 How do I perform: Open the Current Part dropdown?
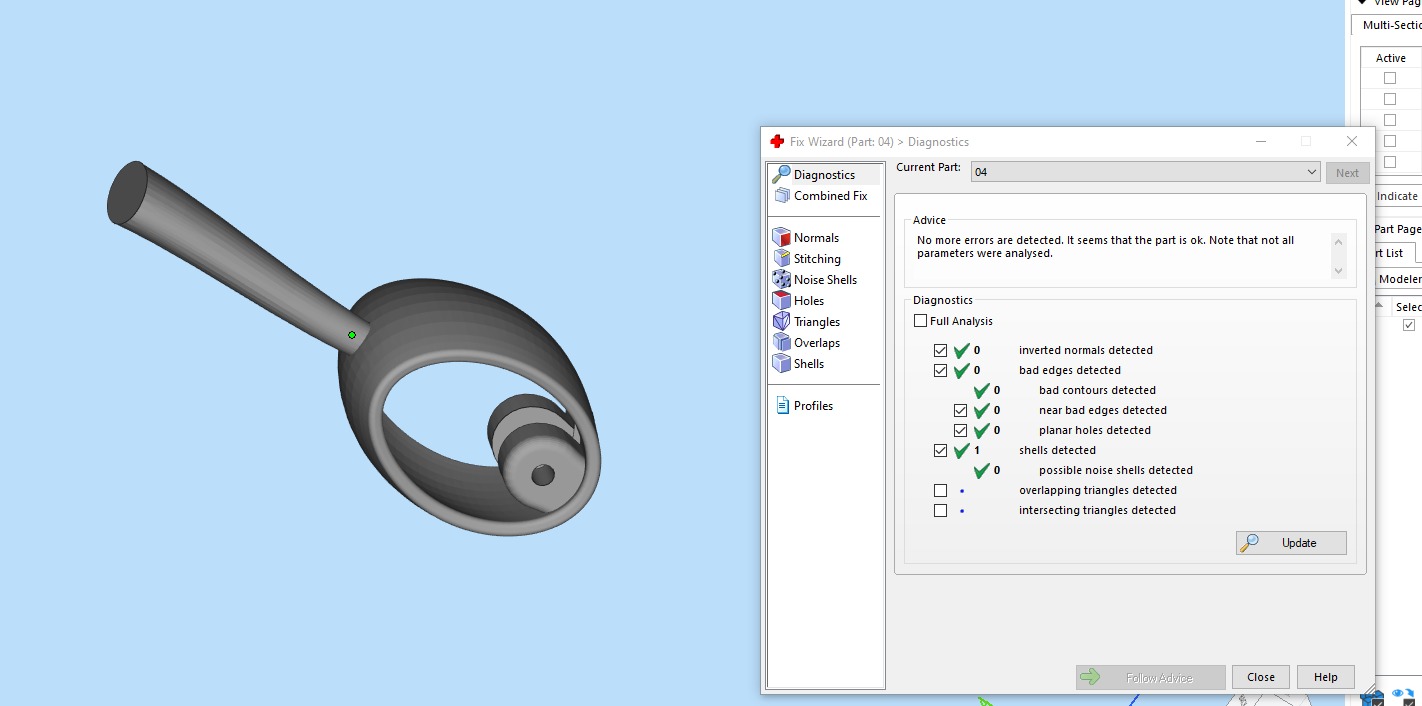[x=1145, y=172]
